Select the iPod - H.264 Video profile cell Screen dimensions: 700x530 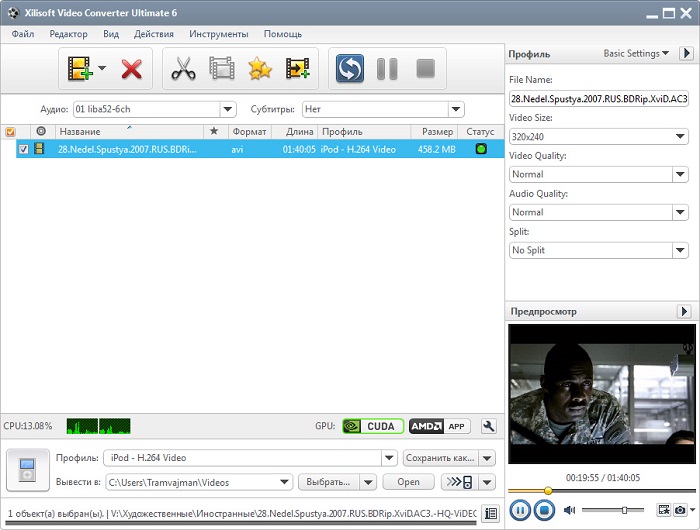358,150
